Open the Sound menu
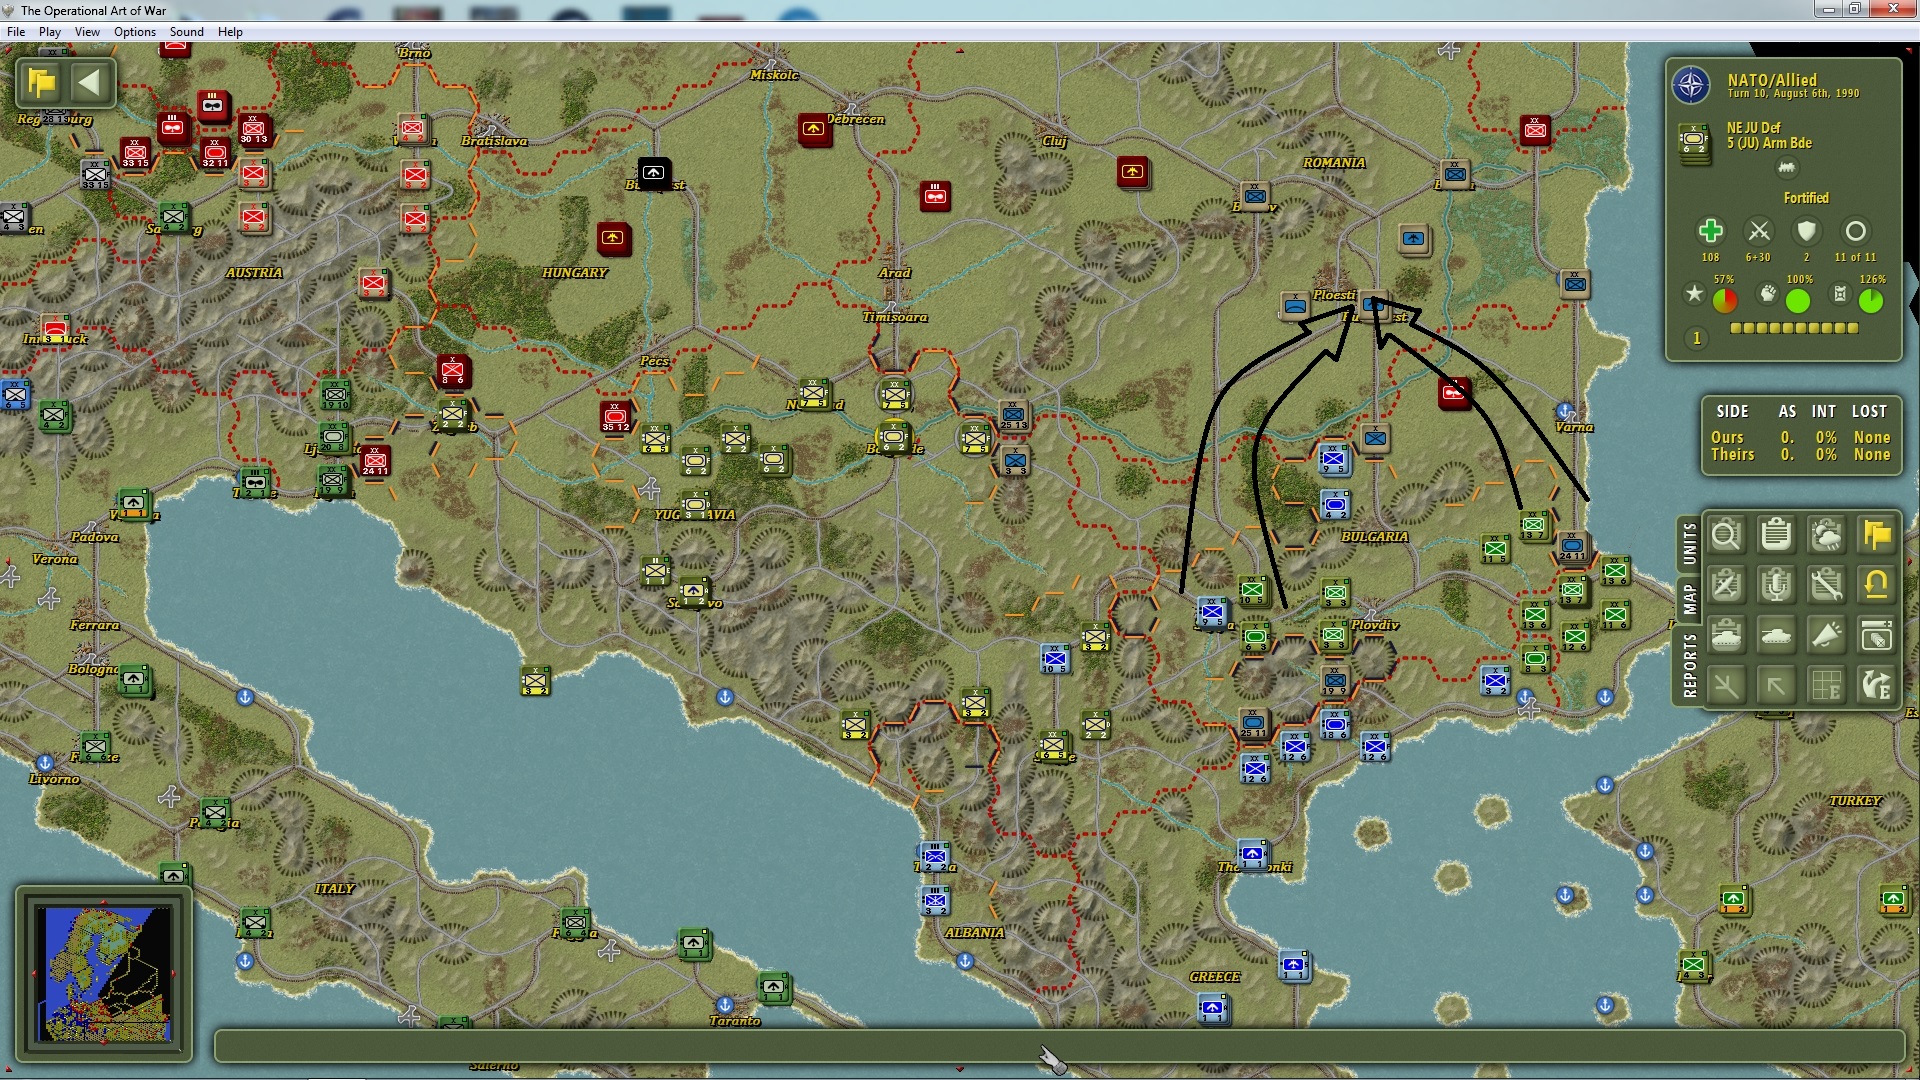 pos(186,32)
